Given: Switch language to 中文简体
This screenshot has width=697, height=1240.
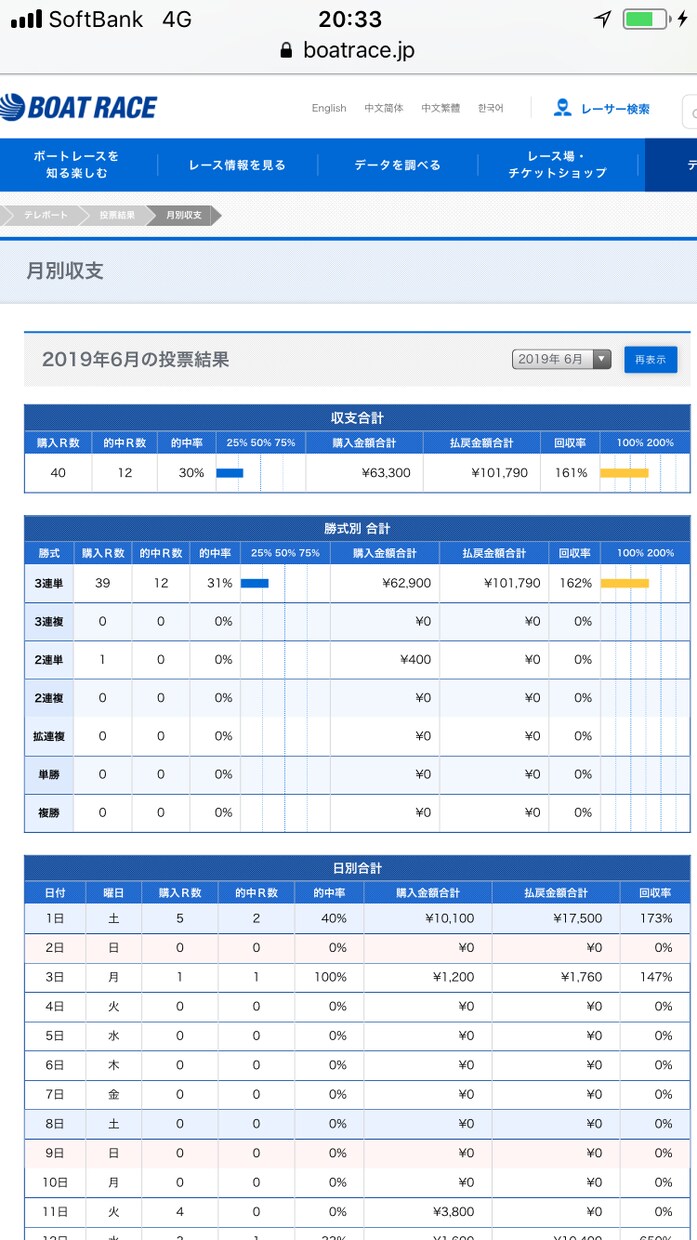Looking at the screenshot, I should 384,108.
